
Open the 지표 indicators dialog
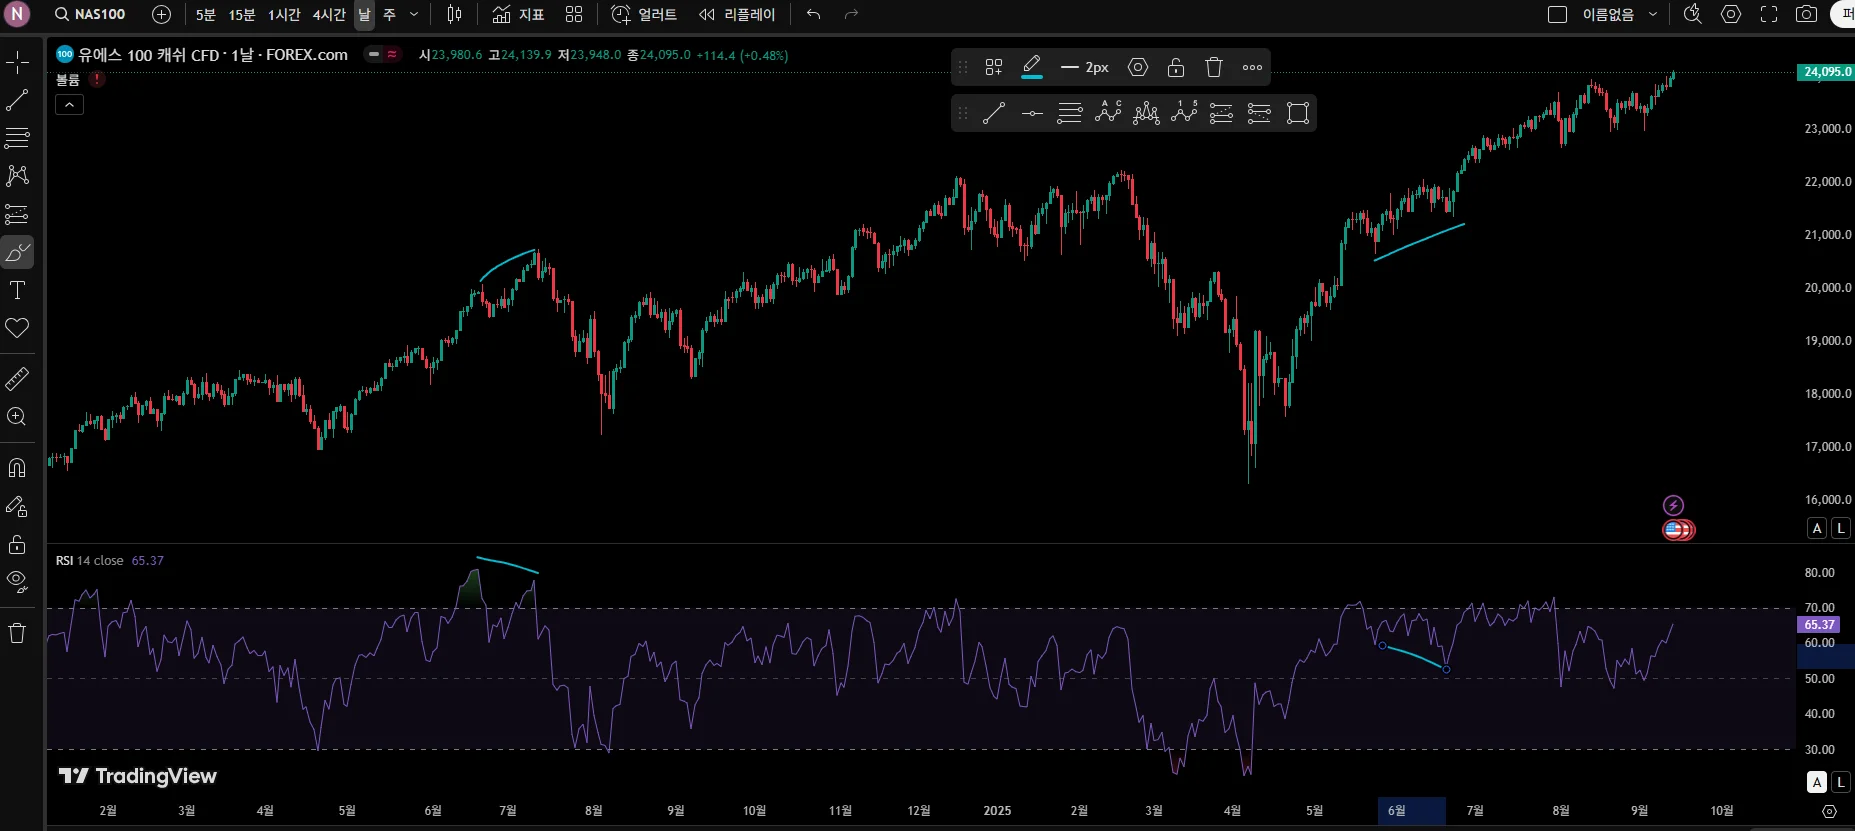click(x=519, y=14)
